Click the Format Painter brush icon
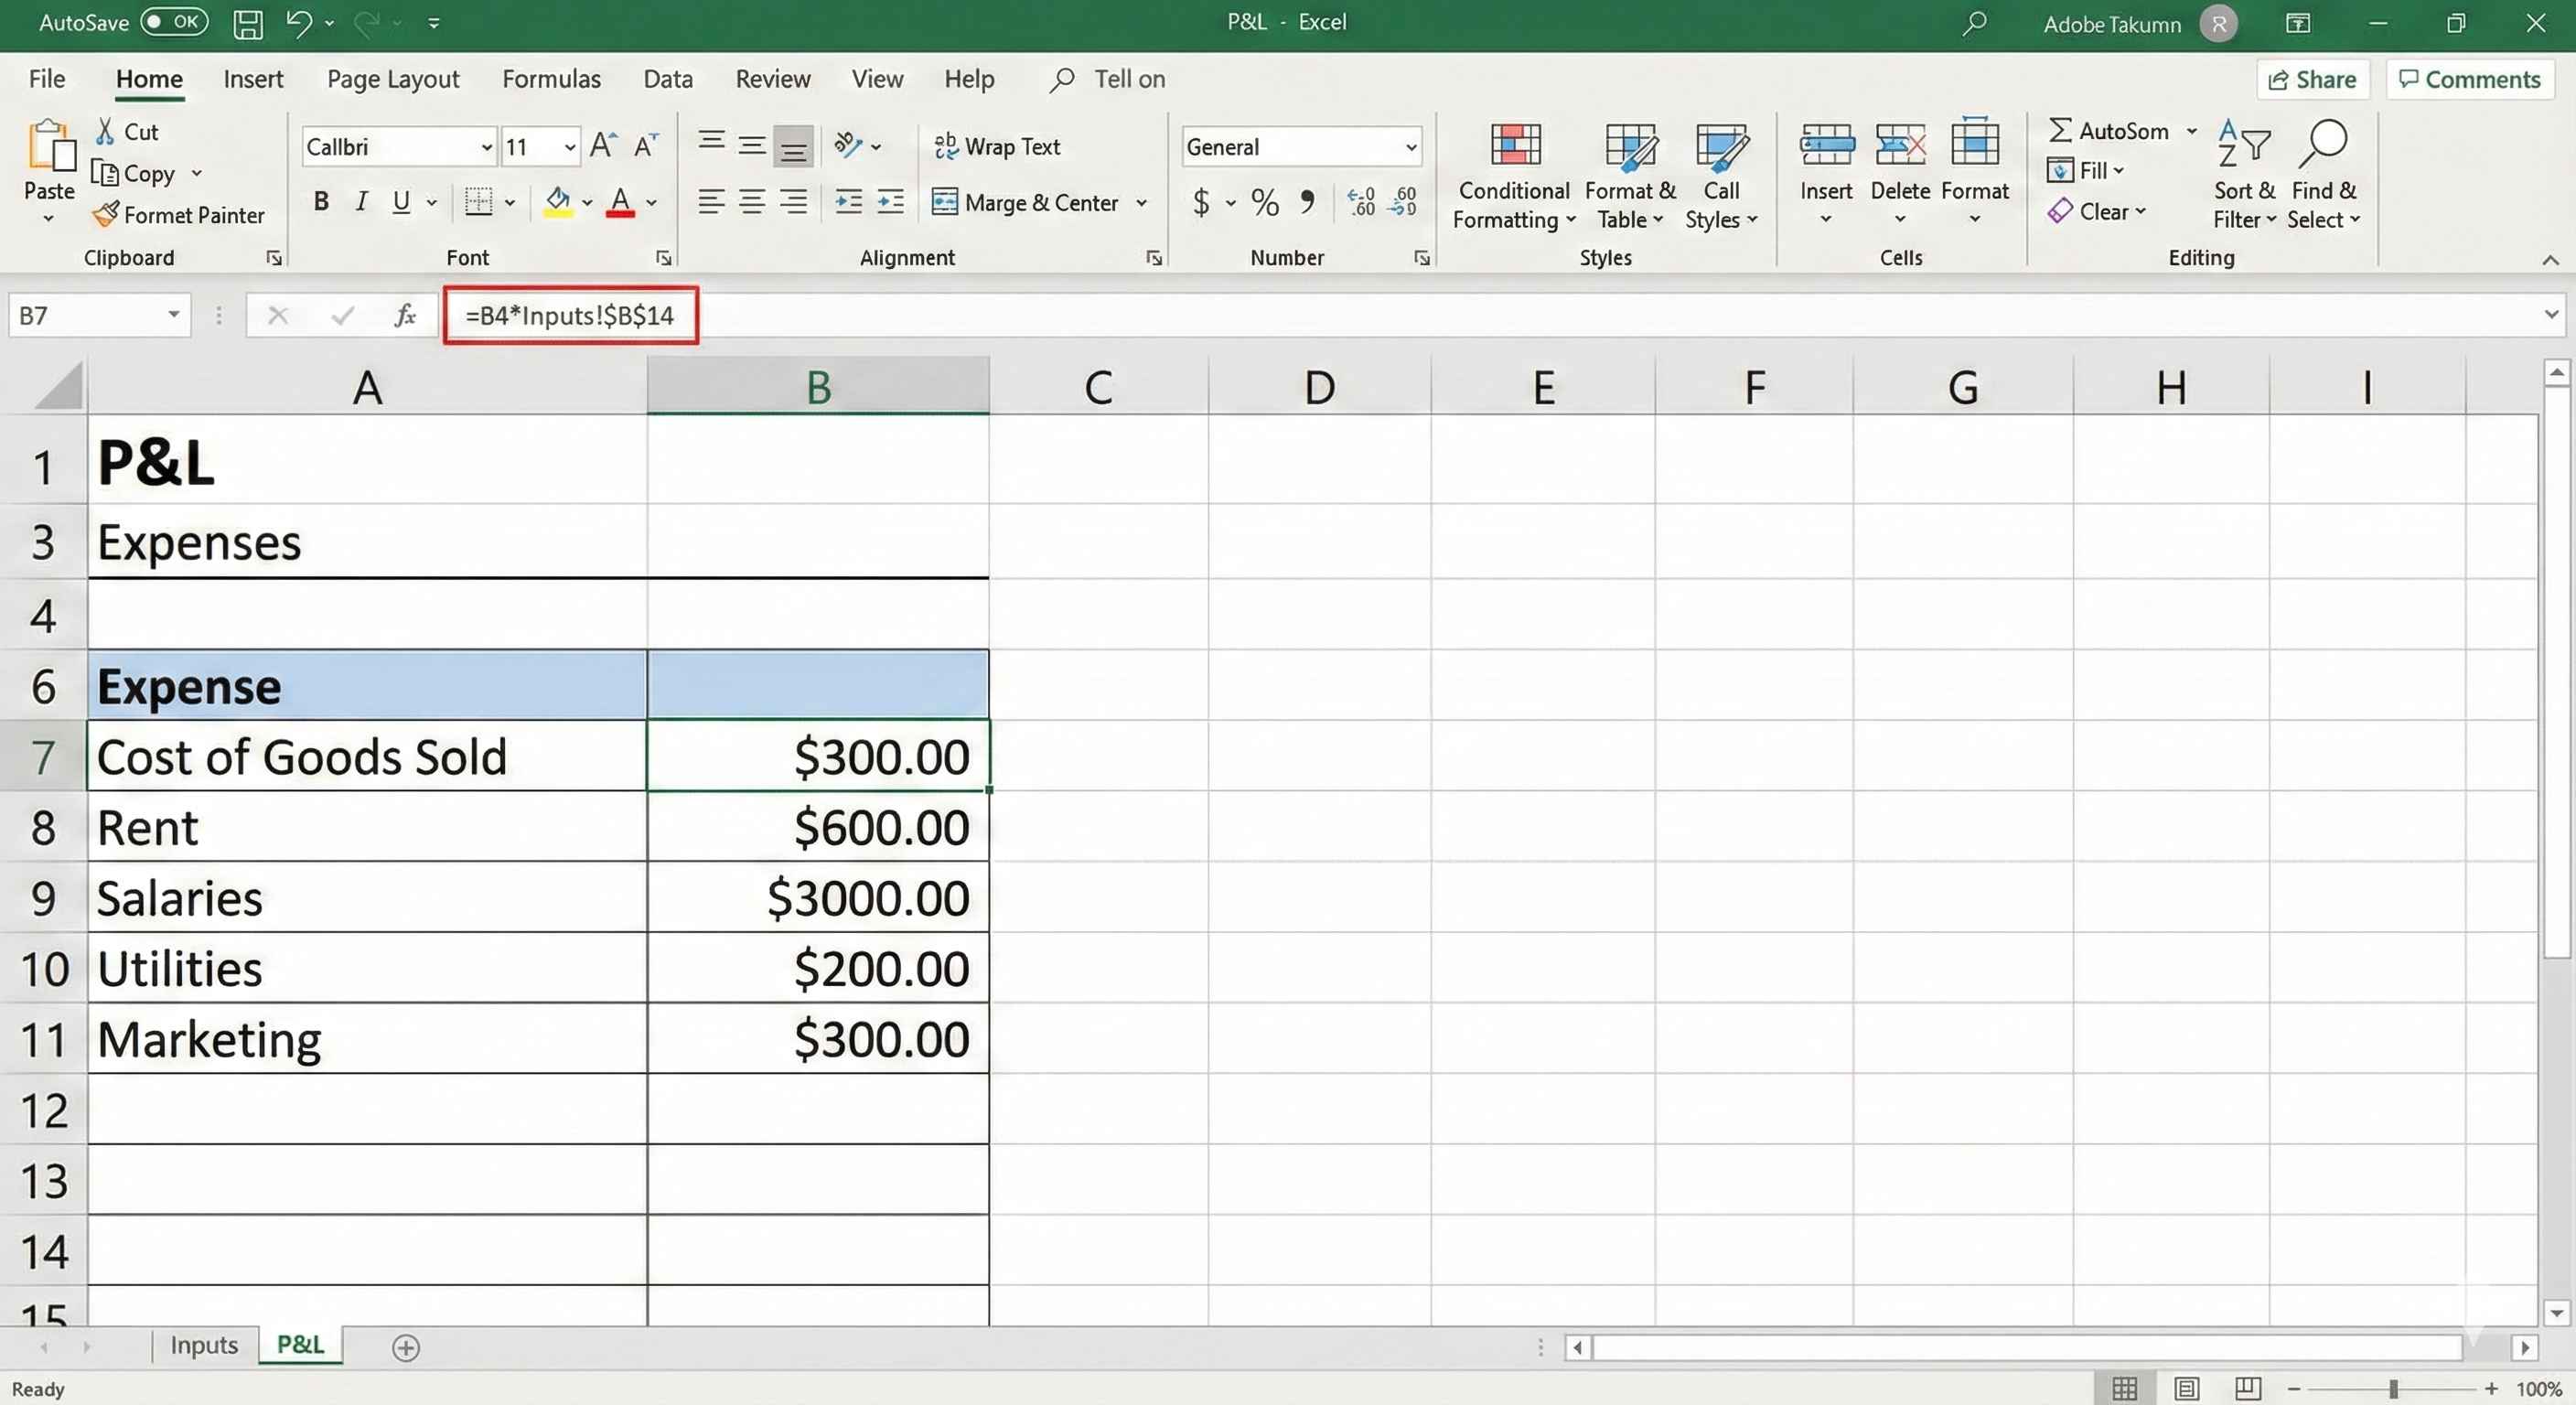Screen dimensions: 2576x1405 tap(105, 215)
